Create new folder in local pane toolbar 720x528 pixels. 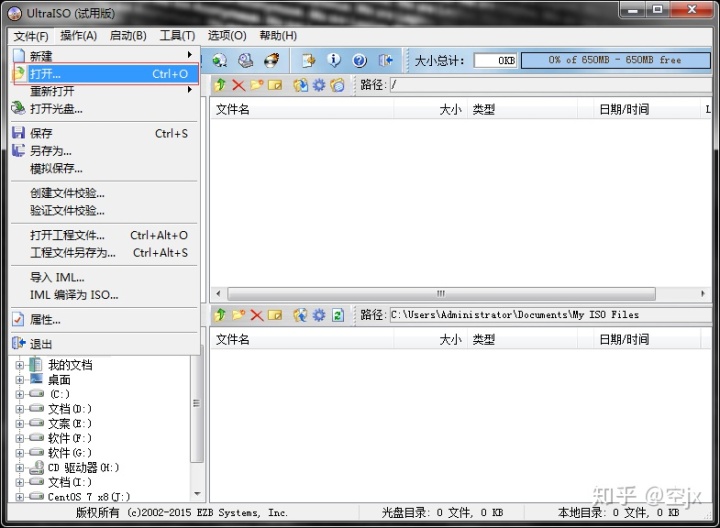tap(238, 315)
